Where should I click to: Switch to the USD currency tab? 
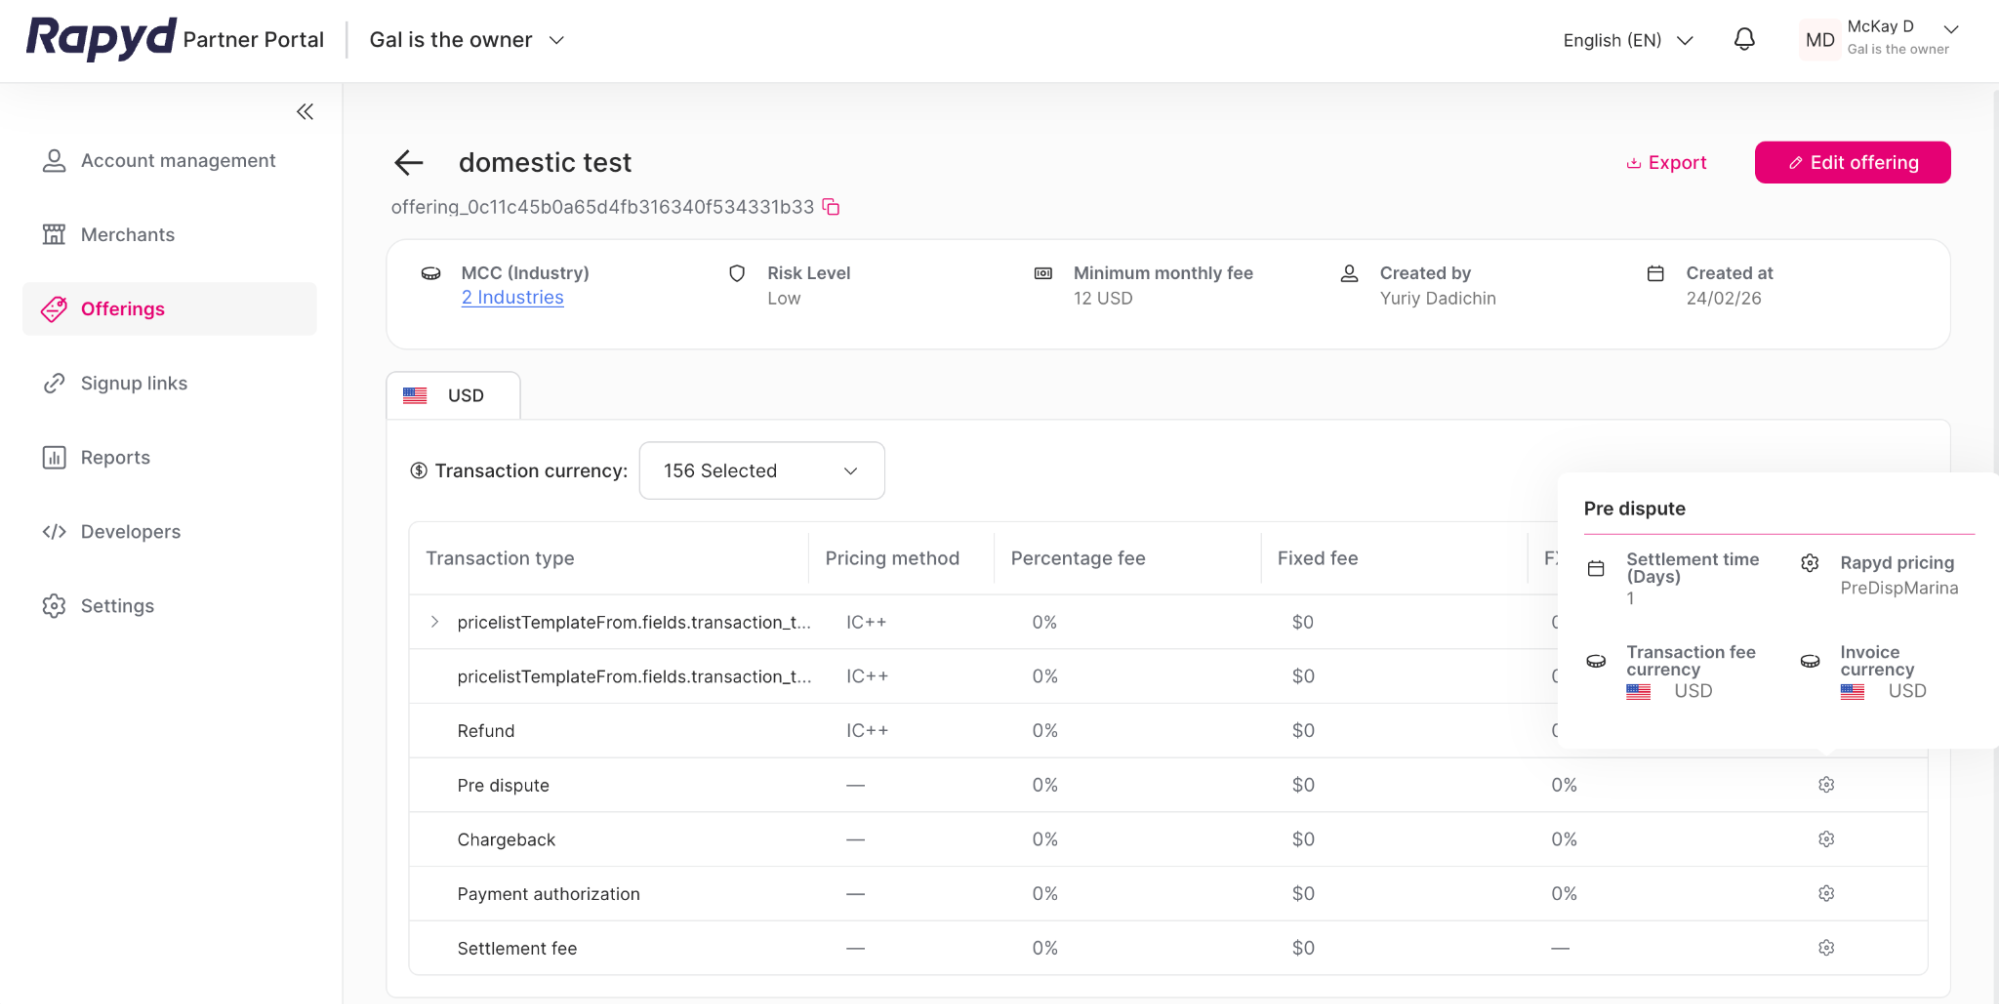pos(453,395)
